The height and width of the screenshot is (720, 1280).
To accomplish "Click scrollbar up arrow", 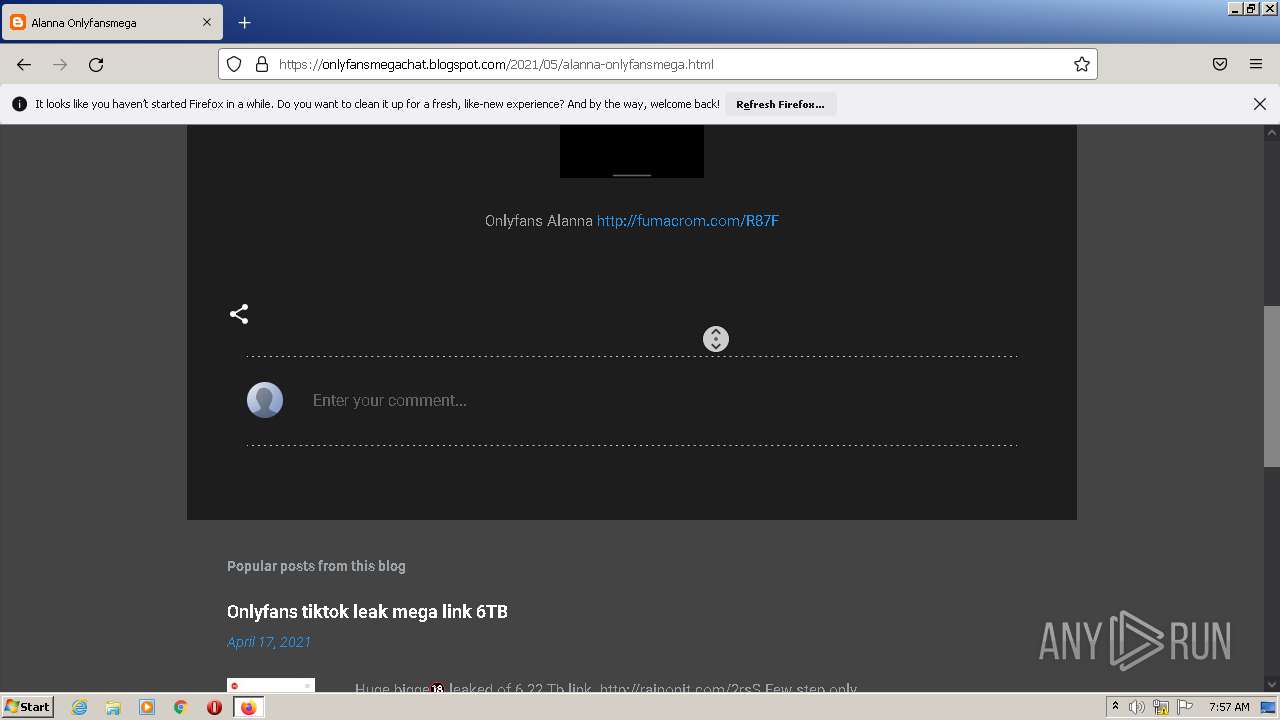I will click(x=1272, y=133).
